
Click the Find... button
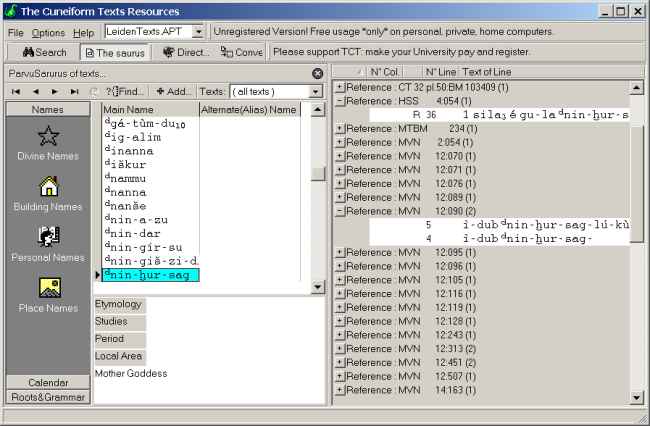click(125, 91)
